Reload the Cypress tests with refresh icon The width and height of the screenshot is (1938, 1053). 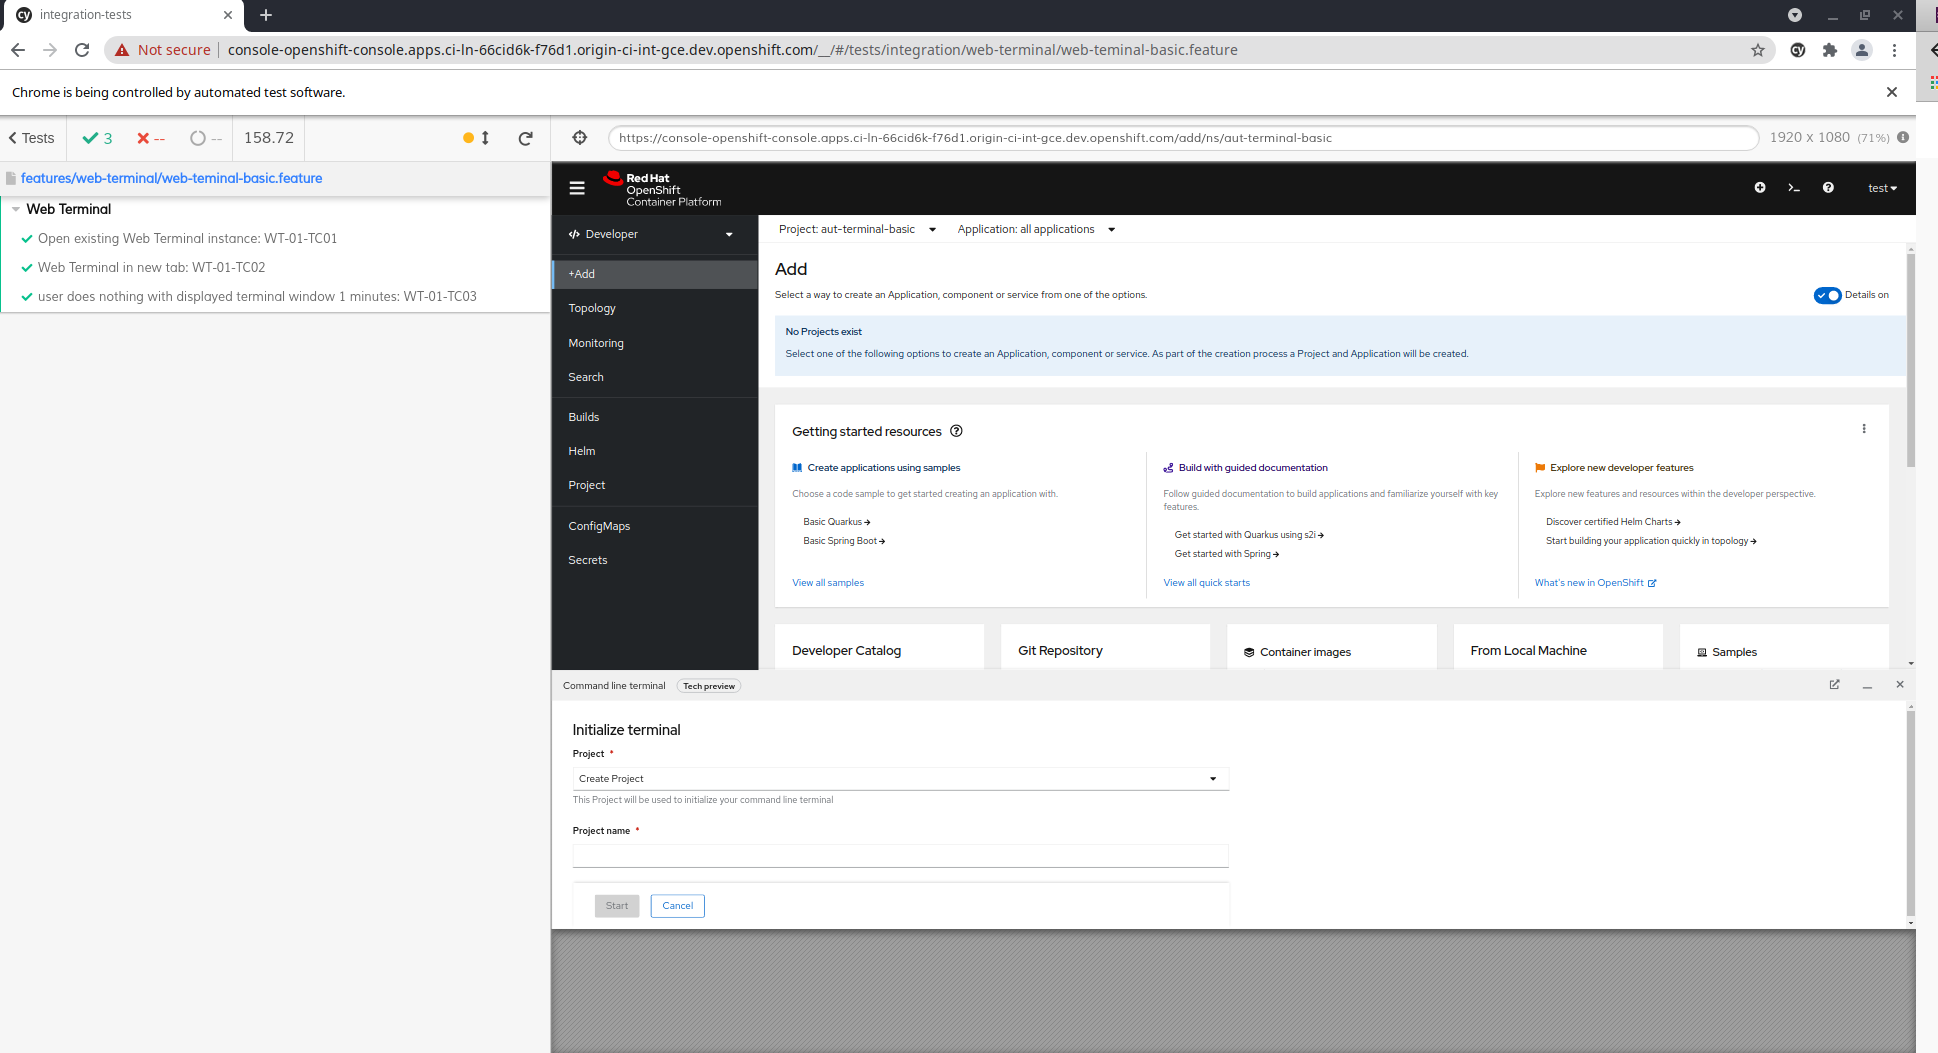click(525, 138)
